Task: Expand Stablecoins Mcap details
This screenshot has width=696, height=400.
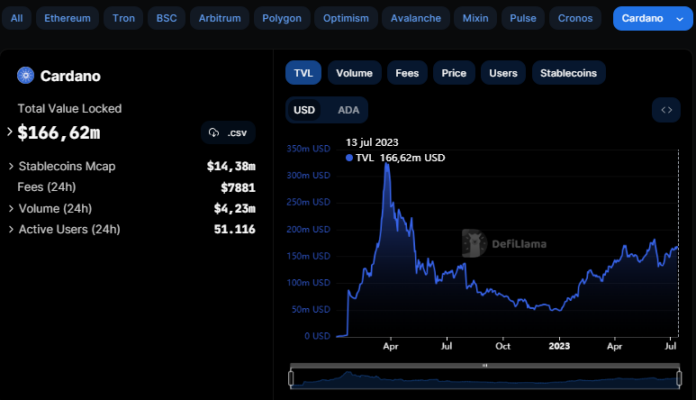Action: (11, 166)
